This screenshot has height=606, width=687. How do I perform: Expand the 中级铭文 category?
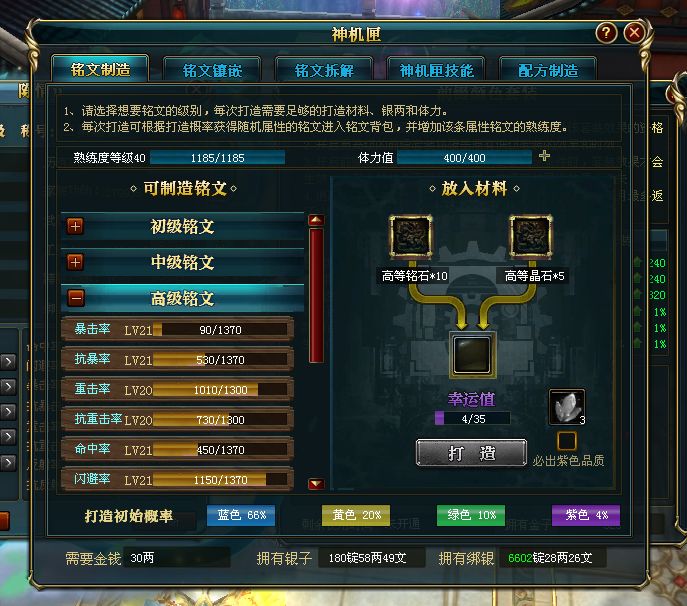pos(75,262)
